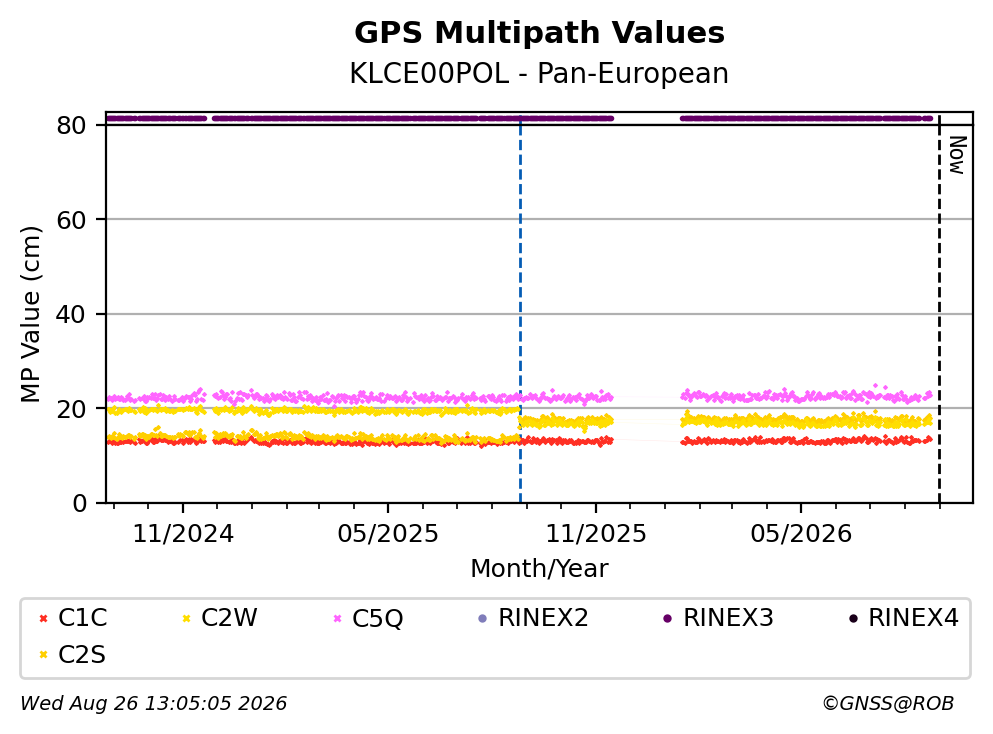The height and width of the screenshot is (734, 993).
Task: Click the blue dashed vertical marker line
Action: click(x=521, y=310)
